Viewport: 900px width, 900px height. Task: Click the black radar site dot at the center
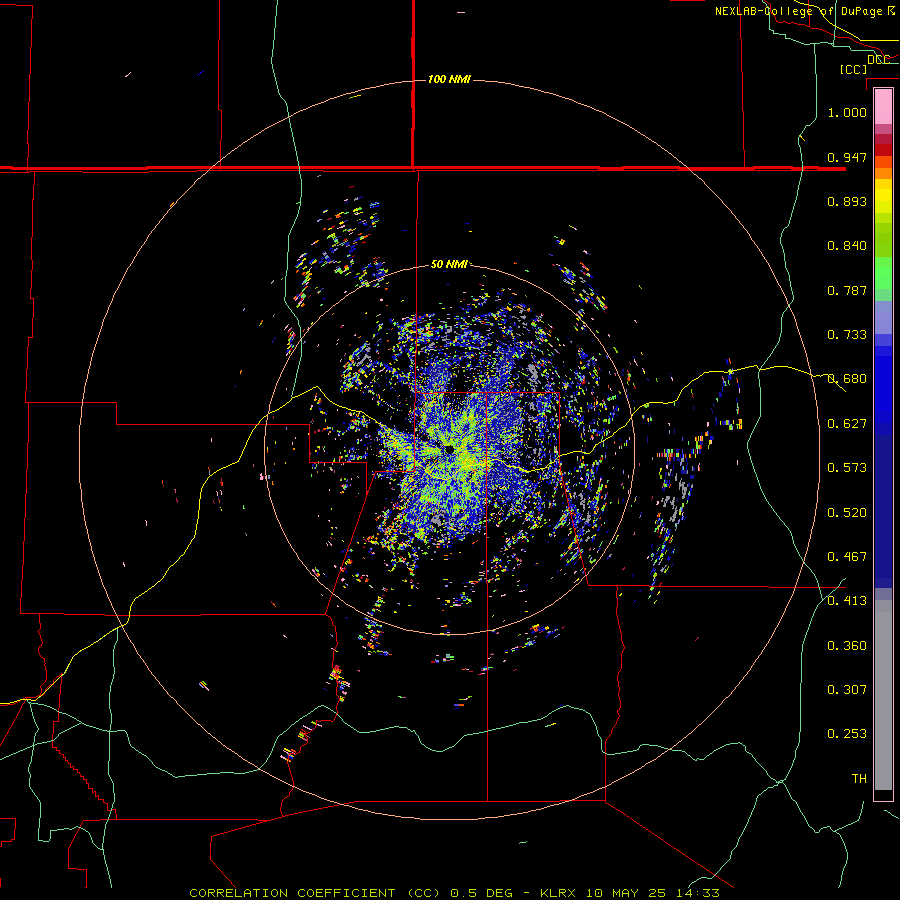(449, 449)
